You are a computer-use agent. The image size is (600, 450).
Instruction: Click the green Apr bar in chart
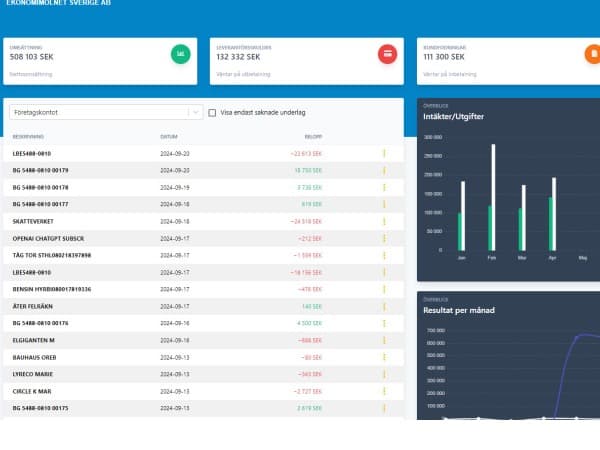(551, 224)
